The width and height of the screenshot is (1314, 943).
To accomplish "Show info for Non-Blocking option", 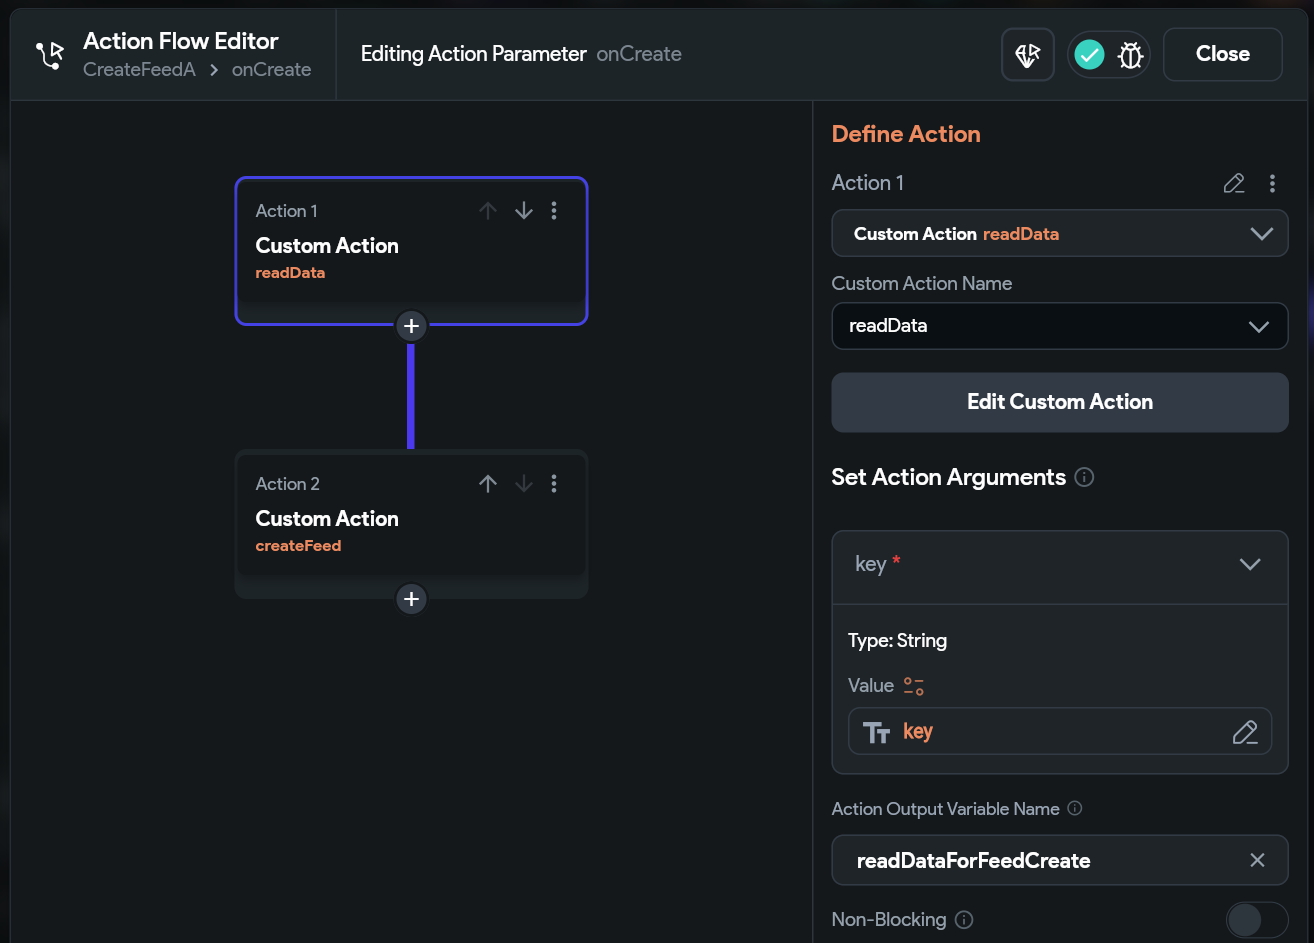I will coord(964,920).
